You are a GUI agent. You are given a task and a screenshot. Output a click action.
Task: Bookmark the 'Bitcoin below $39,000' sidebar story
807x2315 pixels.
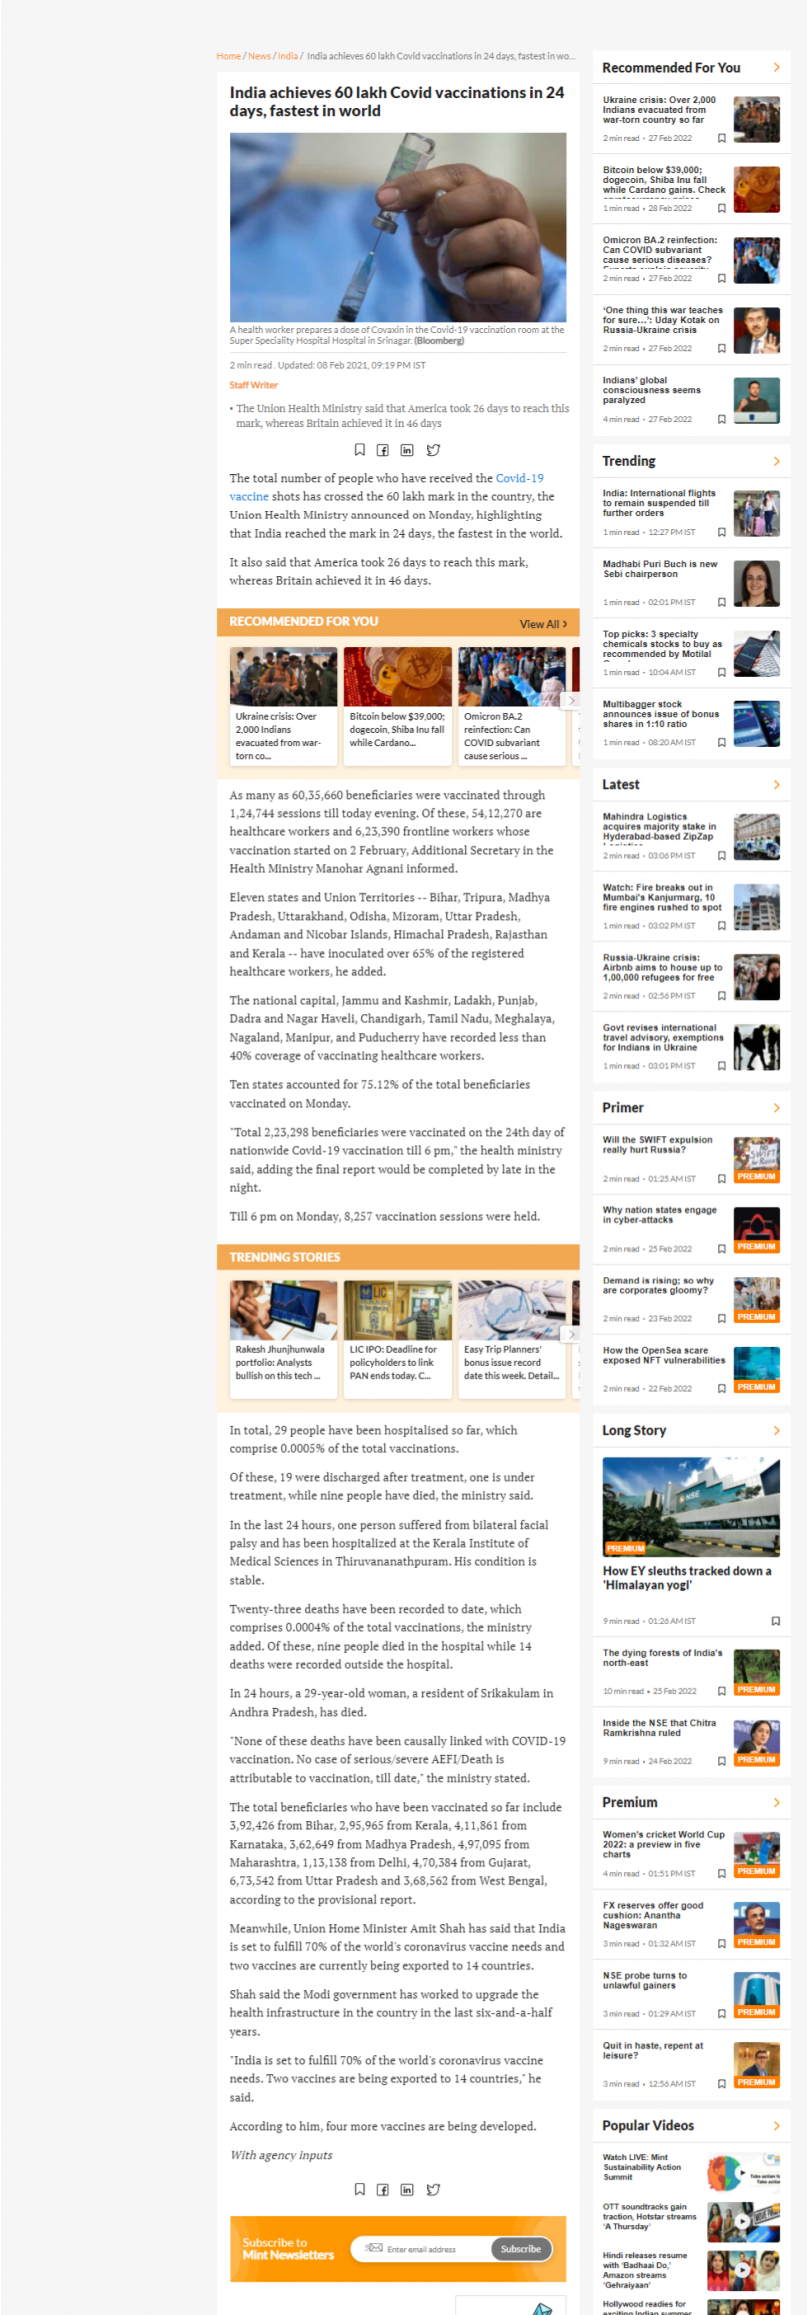coord(721,209)
